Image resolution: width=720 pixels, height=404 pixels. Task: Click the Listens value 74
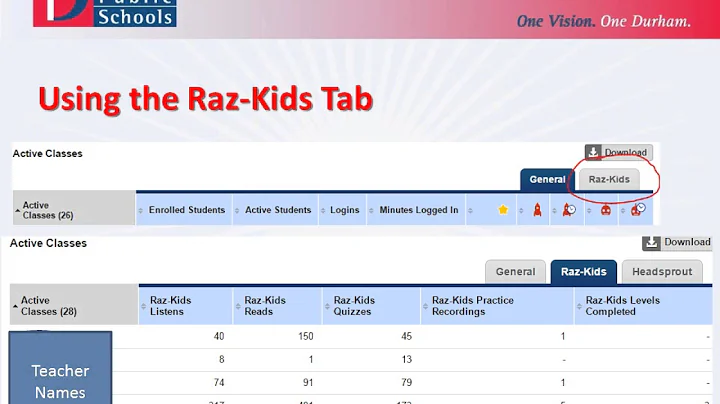(x=219, y=382)
